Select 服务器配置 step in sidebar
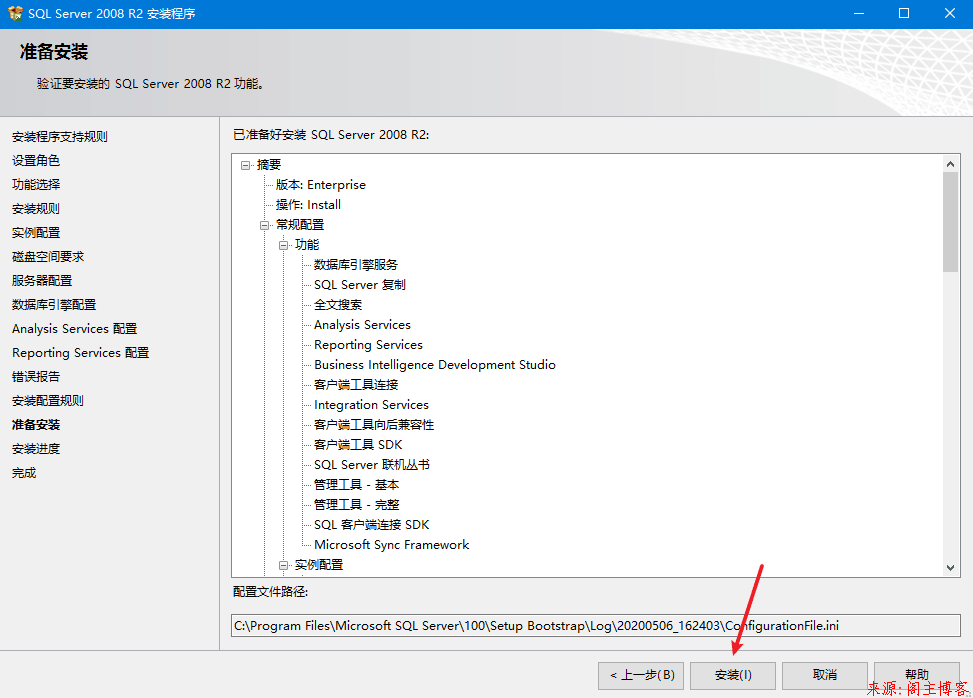 click(42, 280)
